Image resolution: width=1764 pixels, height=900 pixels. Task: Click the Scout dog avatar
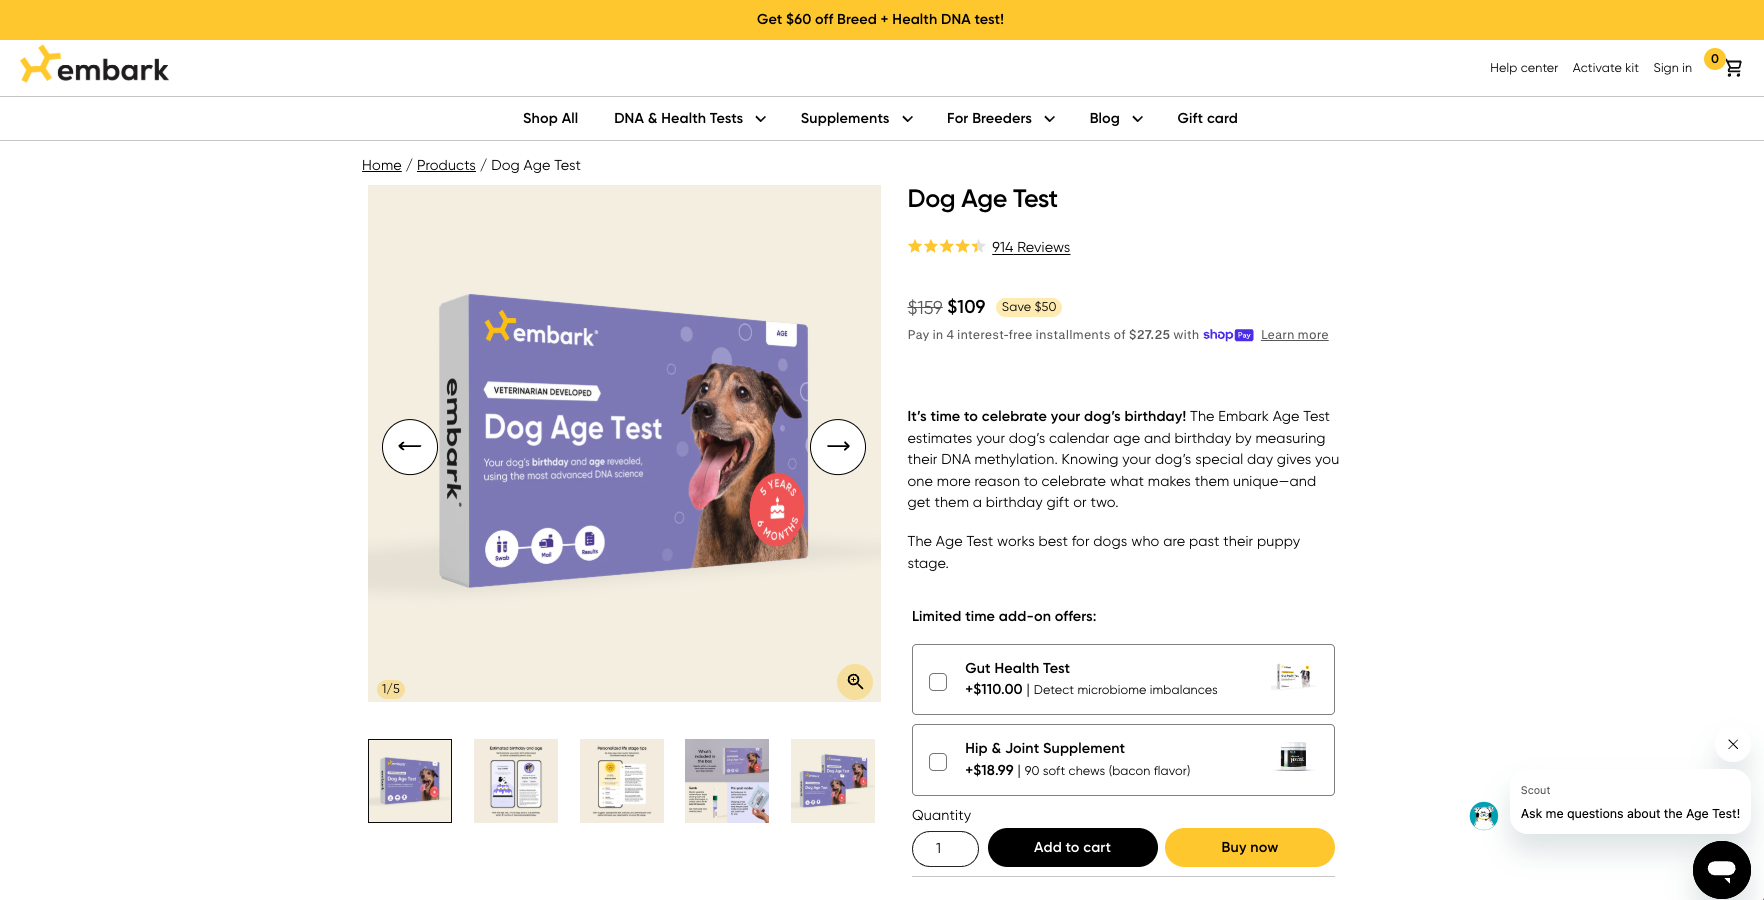[x=1484, y=815]
